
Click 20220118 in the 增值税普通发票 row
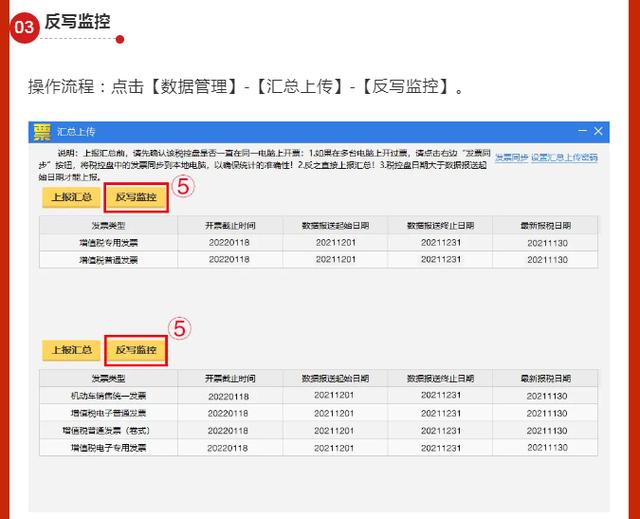(x=229, y=260)
